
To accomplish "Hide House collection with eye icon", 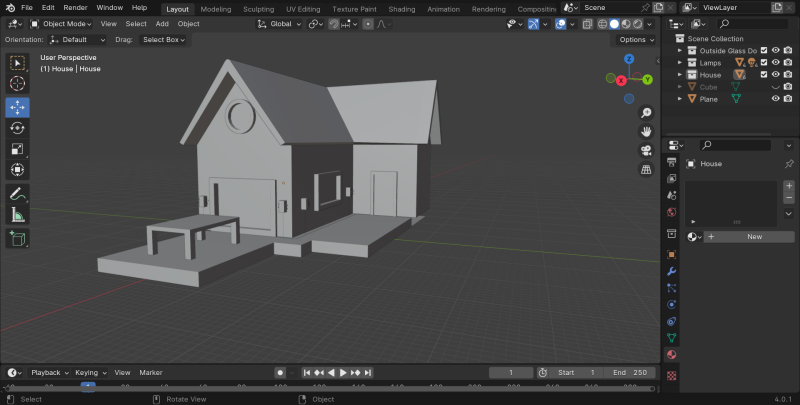I will pos(776,74).
